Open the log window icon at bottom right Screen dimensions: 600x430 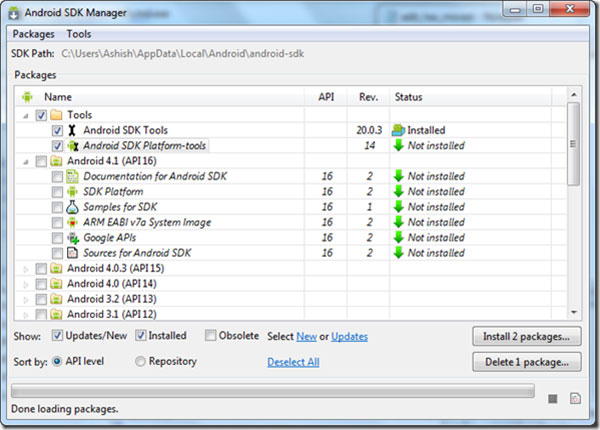coord(575,399)
